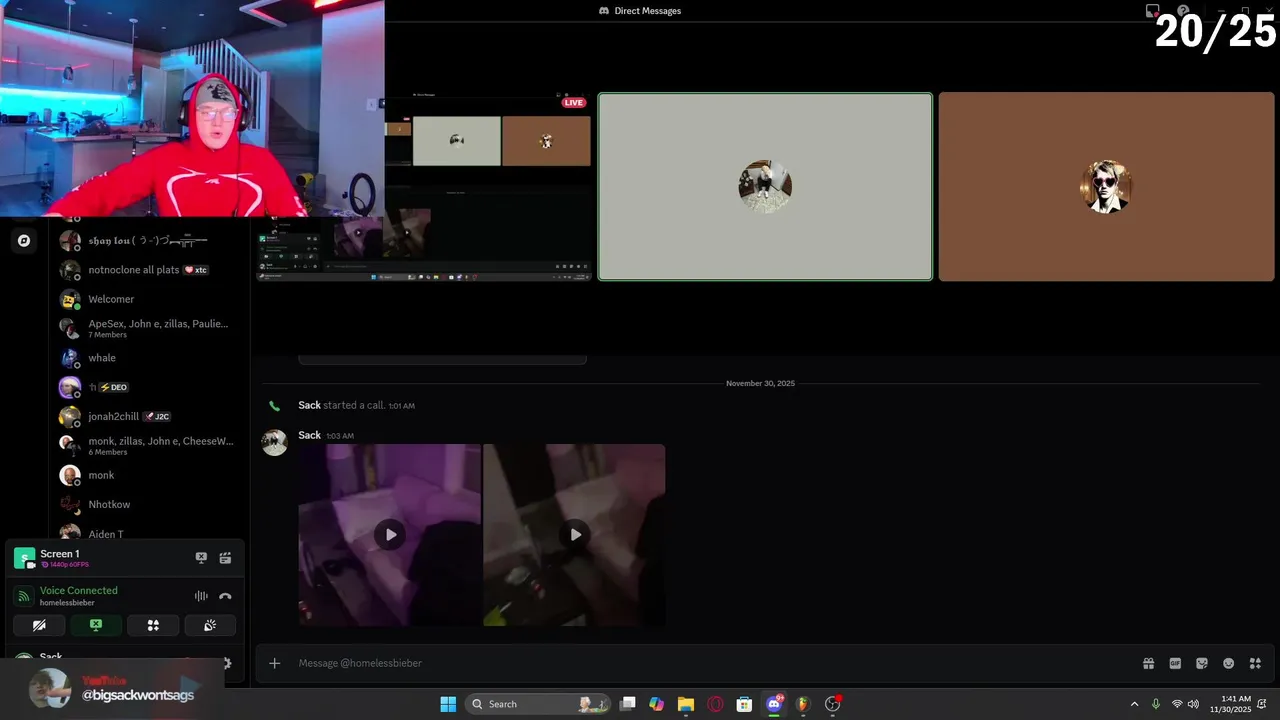
Task: Open the gift icon in message bar
Action: coord(1149,663)
